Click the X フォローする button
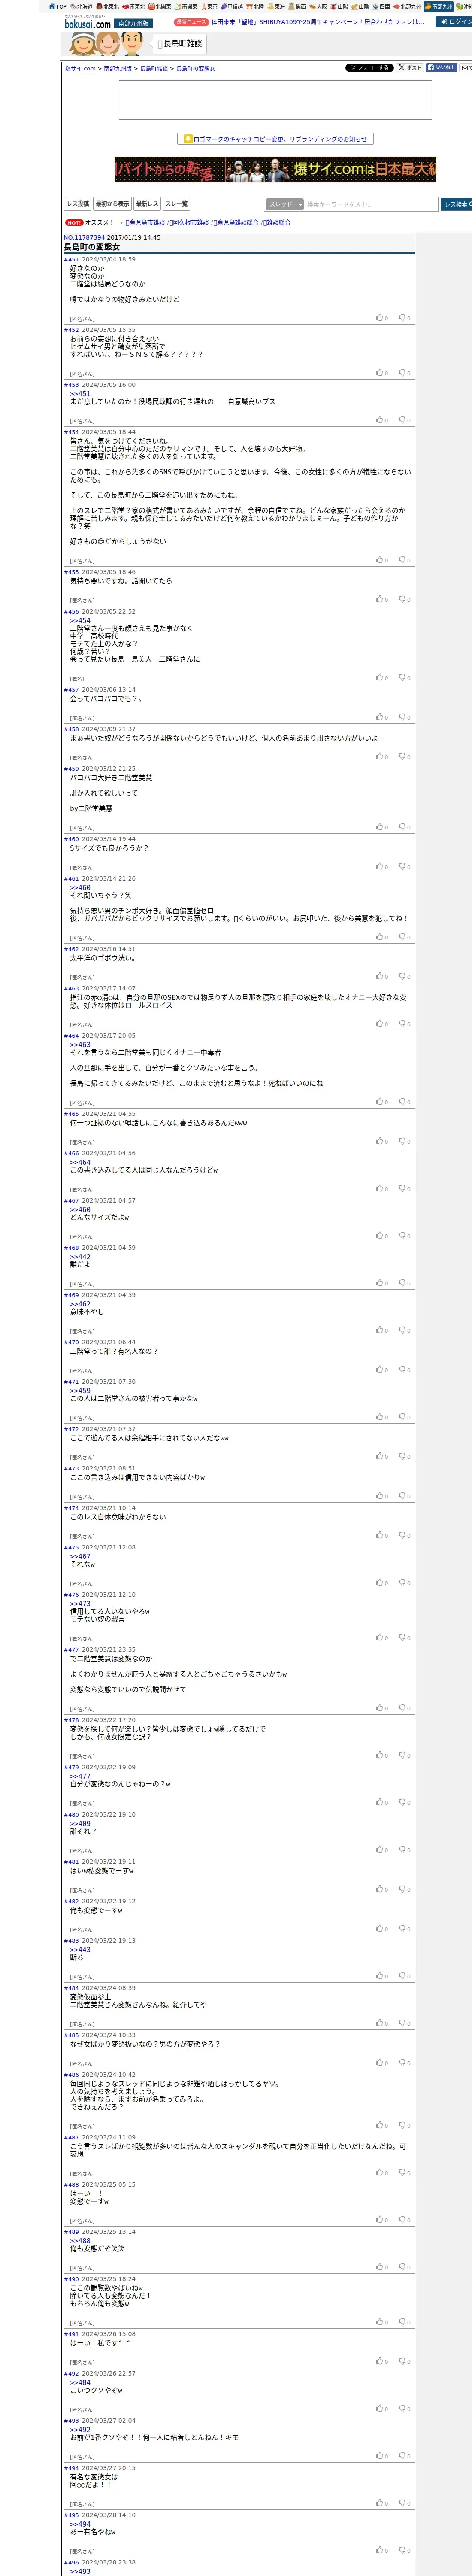 click(369, 68)
